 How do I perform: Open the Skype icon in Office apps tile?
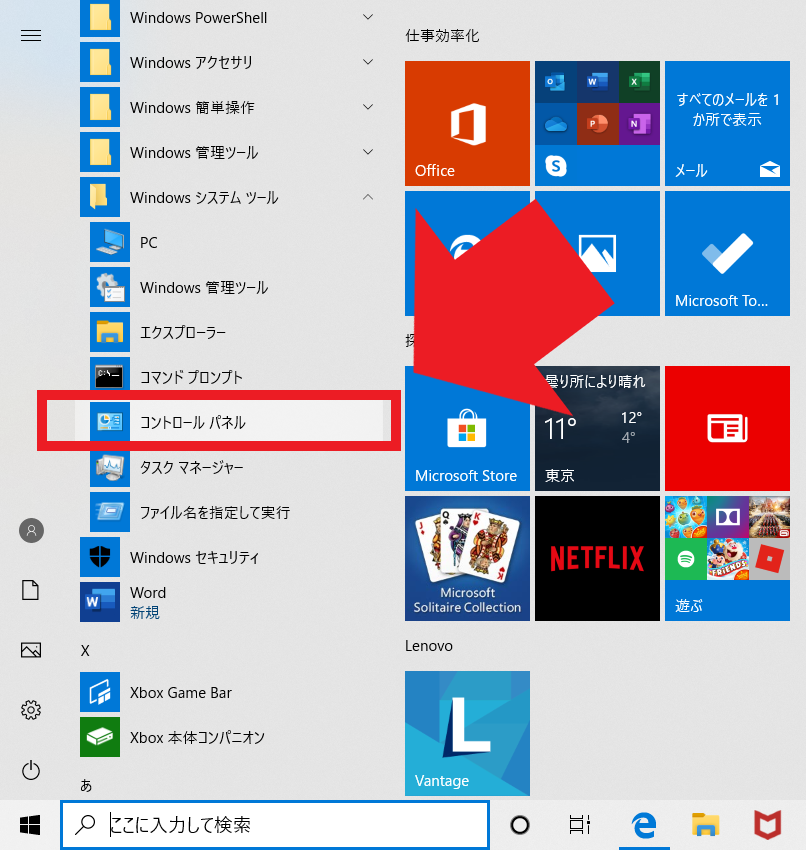556,166
